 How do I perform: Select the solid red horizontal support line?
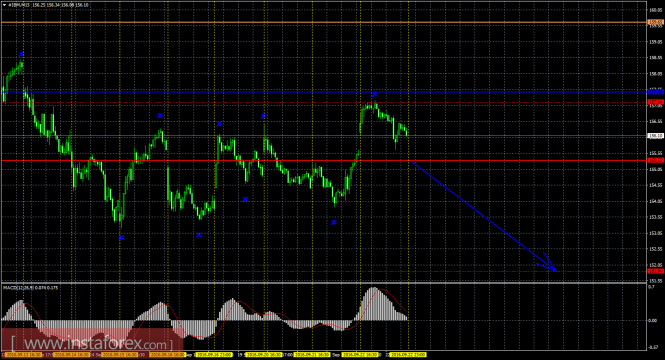pos(324,160)
